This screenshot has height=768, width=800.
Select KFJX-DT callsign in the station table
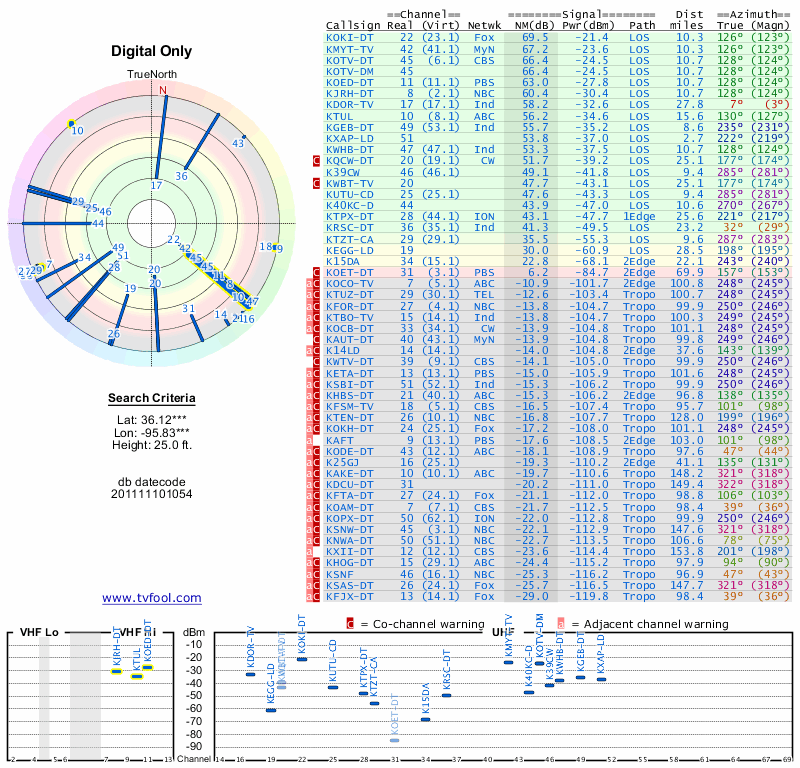coord(350,597)
